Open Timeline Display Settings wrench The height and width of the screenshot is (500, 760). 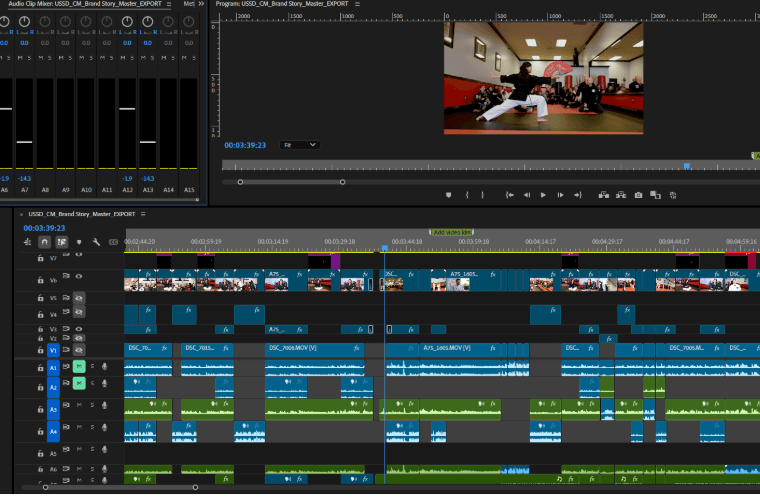[x=96, y=242]
